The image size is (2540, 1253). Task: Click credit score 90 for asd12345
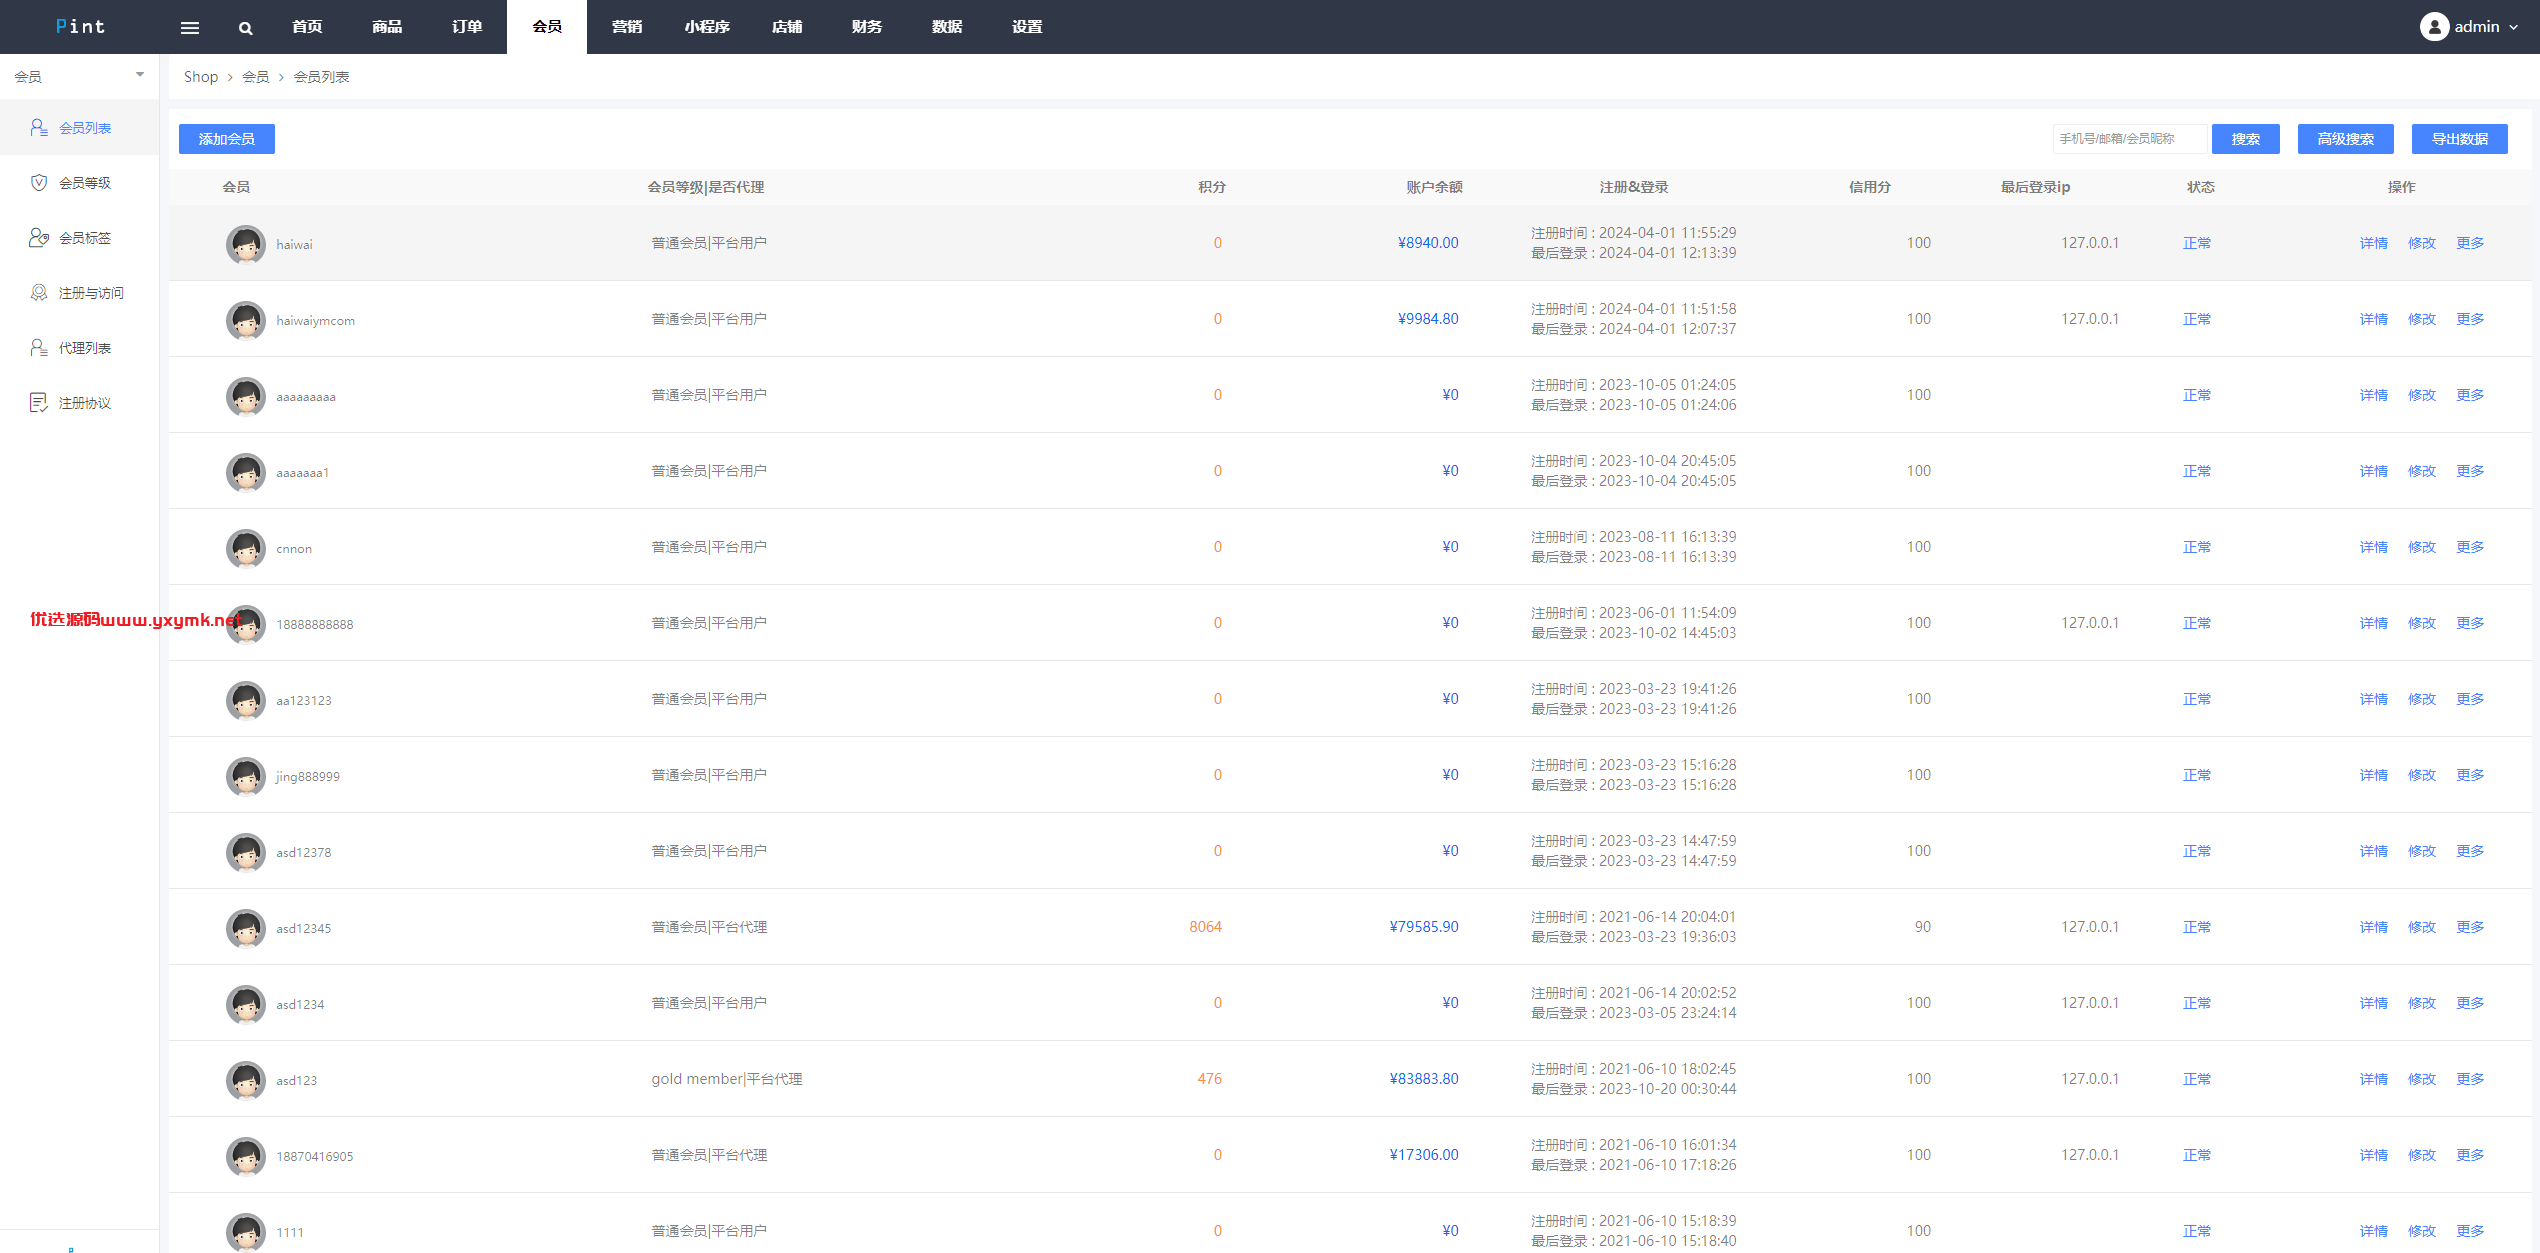(x=1923, y=927)
